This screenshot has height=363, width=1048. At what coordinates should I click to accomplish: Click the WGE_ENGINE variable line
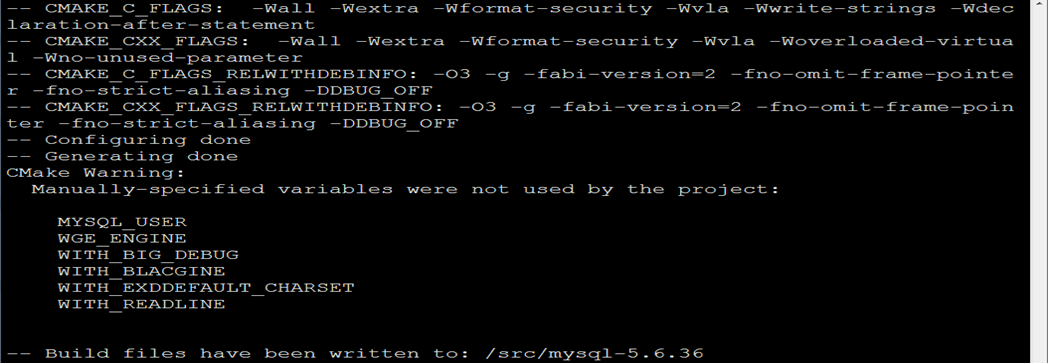point(122,238)
